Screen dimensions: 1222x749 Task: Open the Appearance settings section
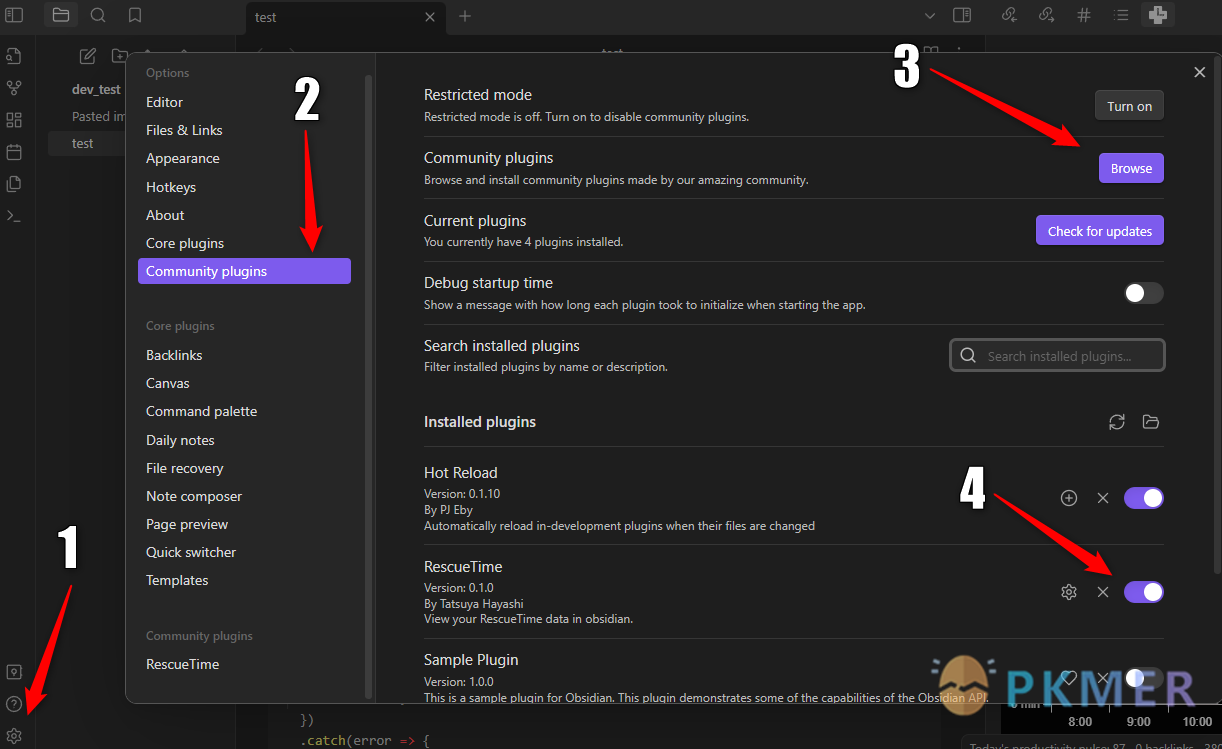coord(183,158)
